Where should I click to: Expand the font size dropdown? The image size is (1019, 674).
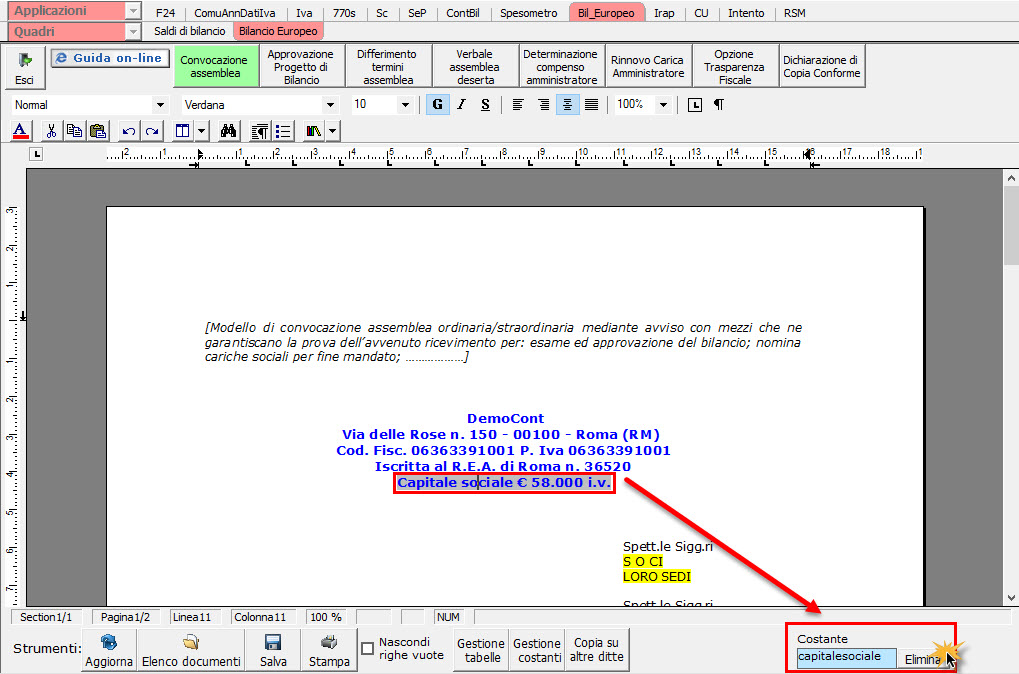click(x=405, y=105)
